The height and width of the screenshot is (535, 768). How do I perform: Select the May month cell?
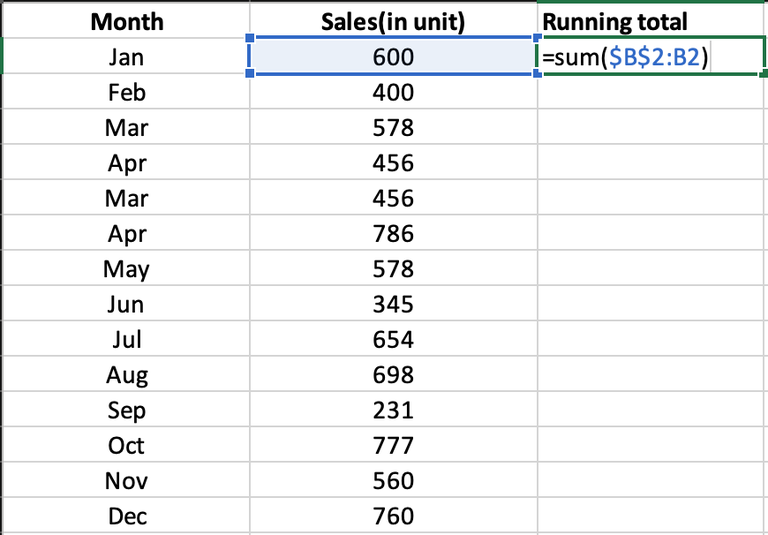point(126,269)
